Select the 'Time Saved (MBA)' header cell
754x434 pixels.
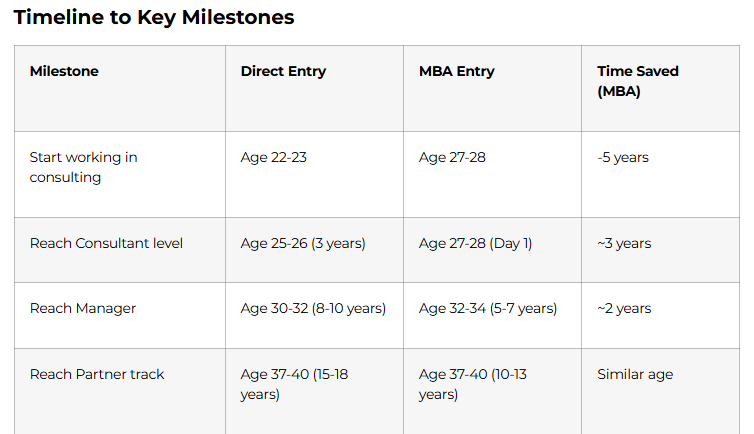click(x=638, y=81)
